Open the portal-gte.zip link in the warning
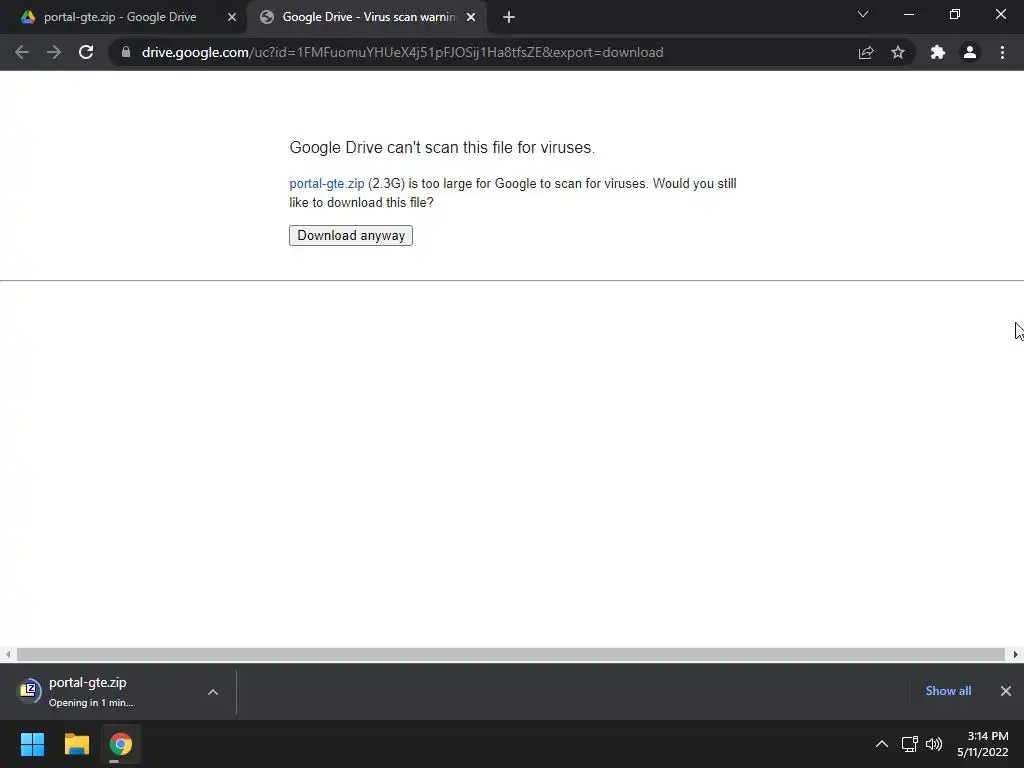Viewport: 1024px width, 768px height. 327,184
